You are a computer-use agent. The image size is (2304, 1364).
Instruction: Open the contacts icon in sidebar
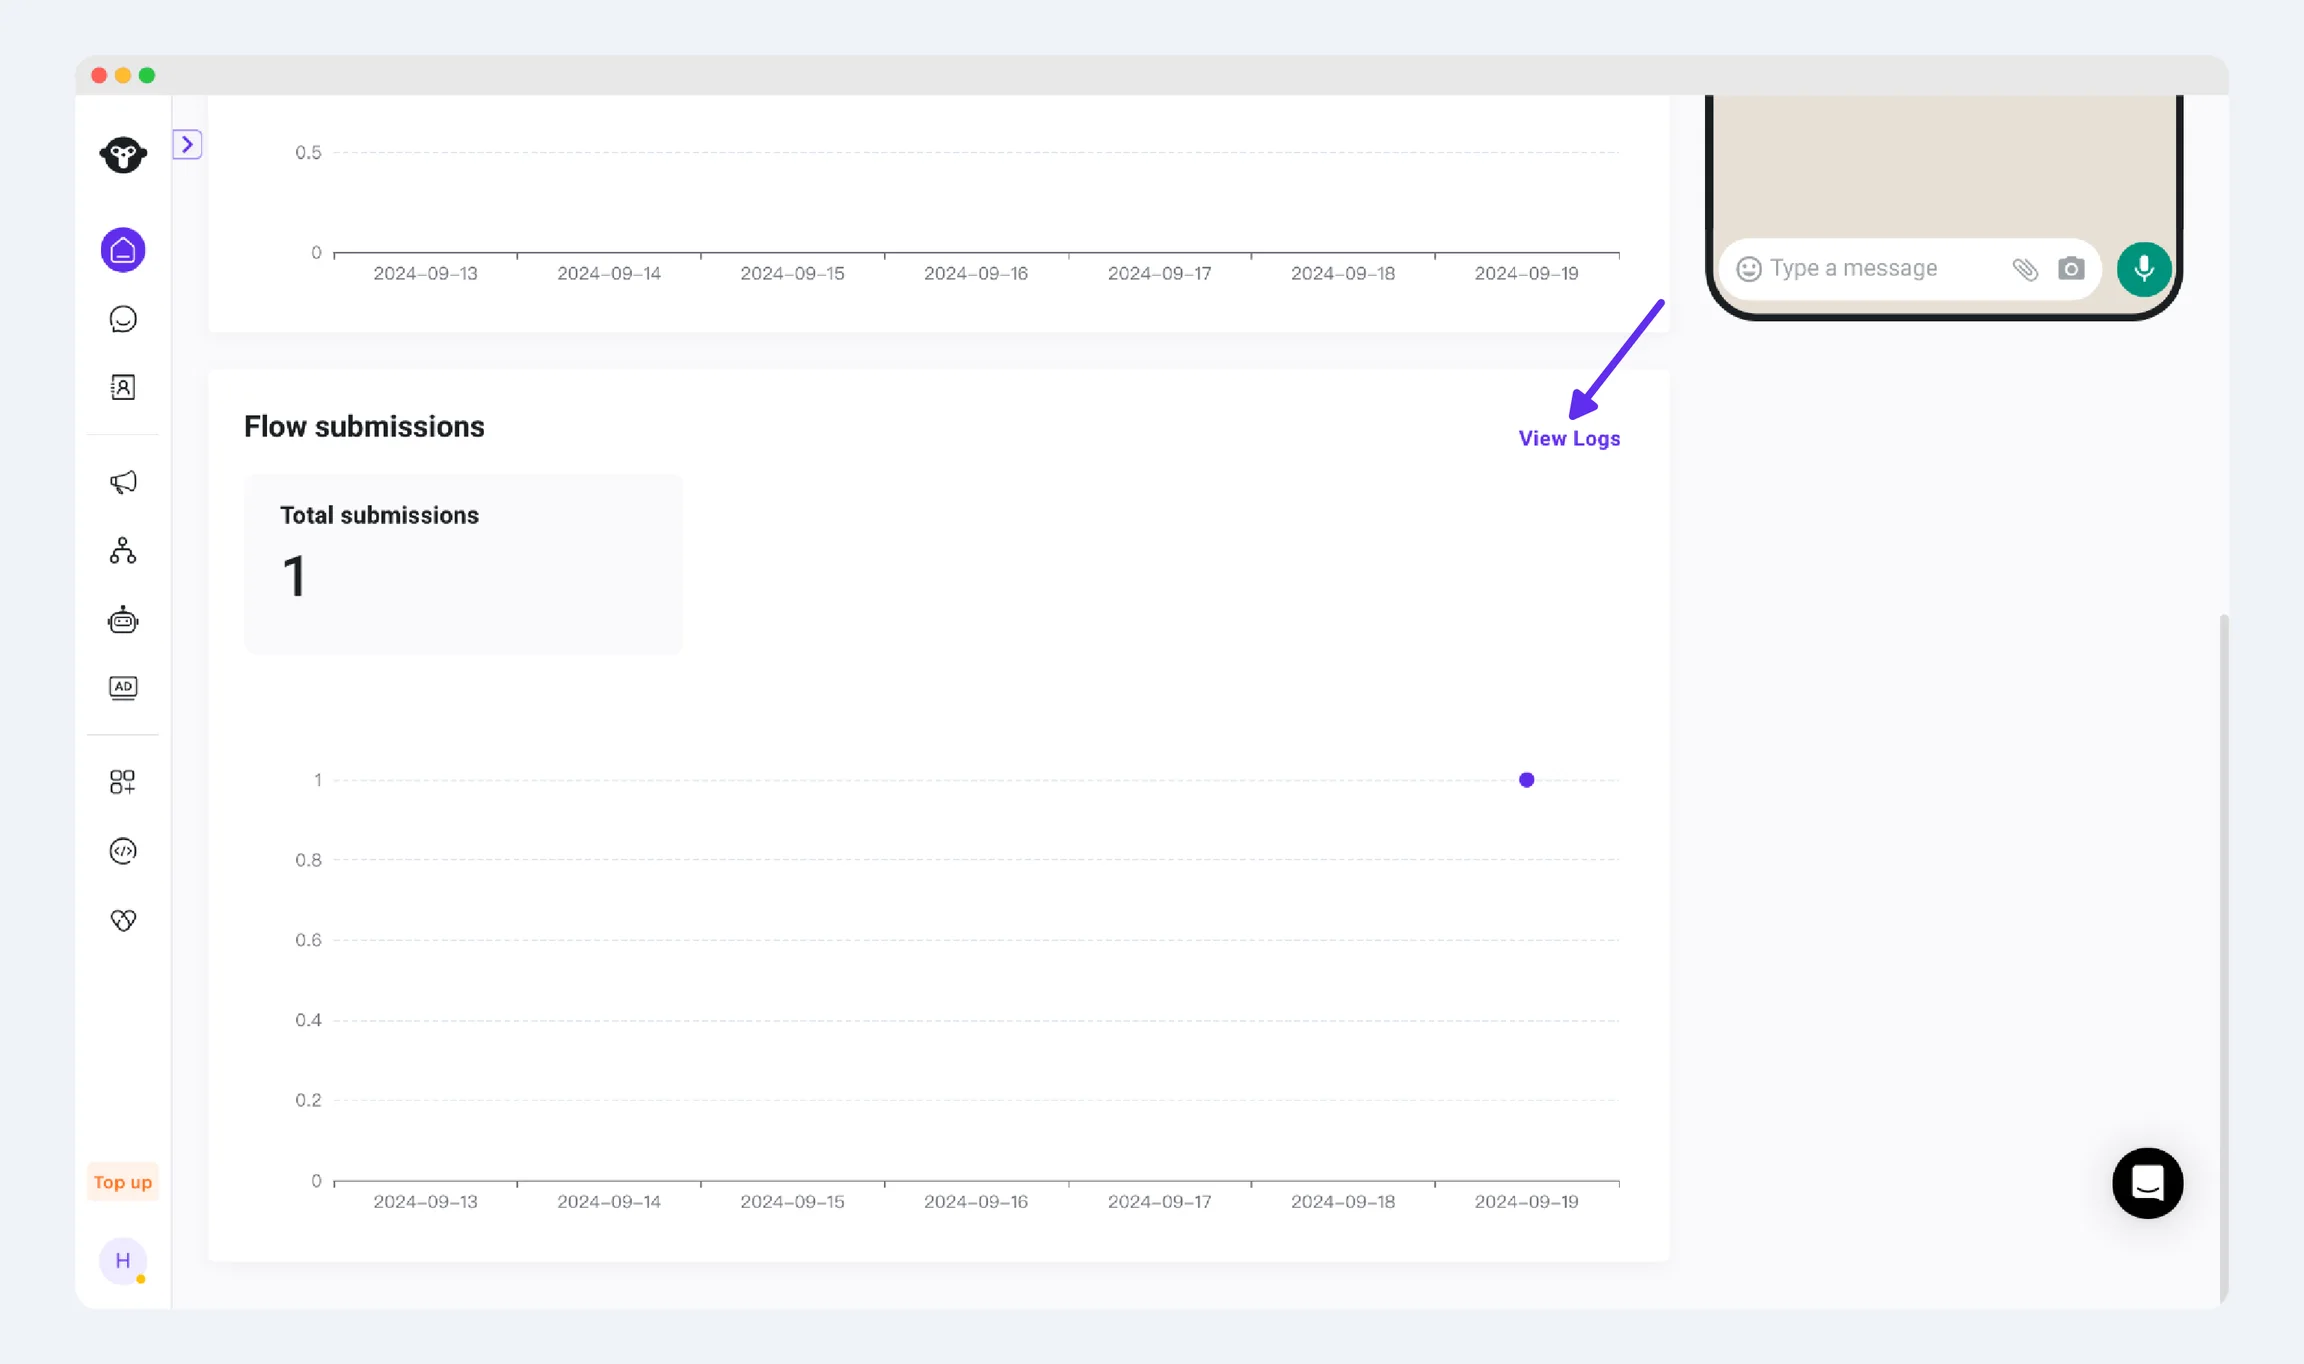tap(123, 387)
